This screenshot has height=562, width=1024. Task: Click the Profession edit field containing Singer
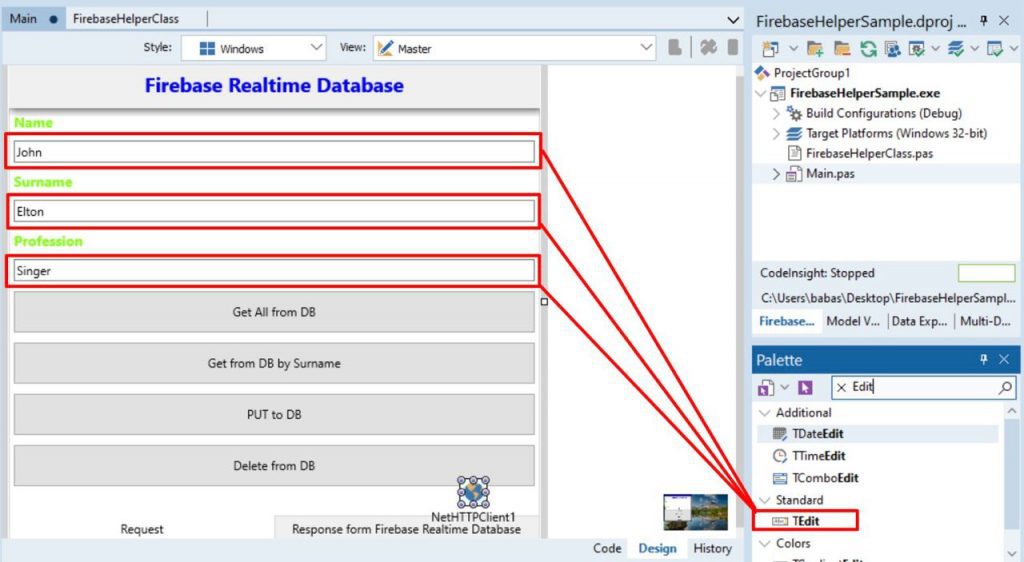tap(274, 271)
